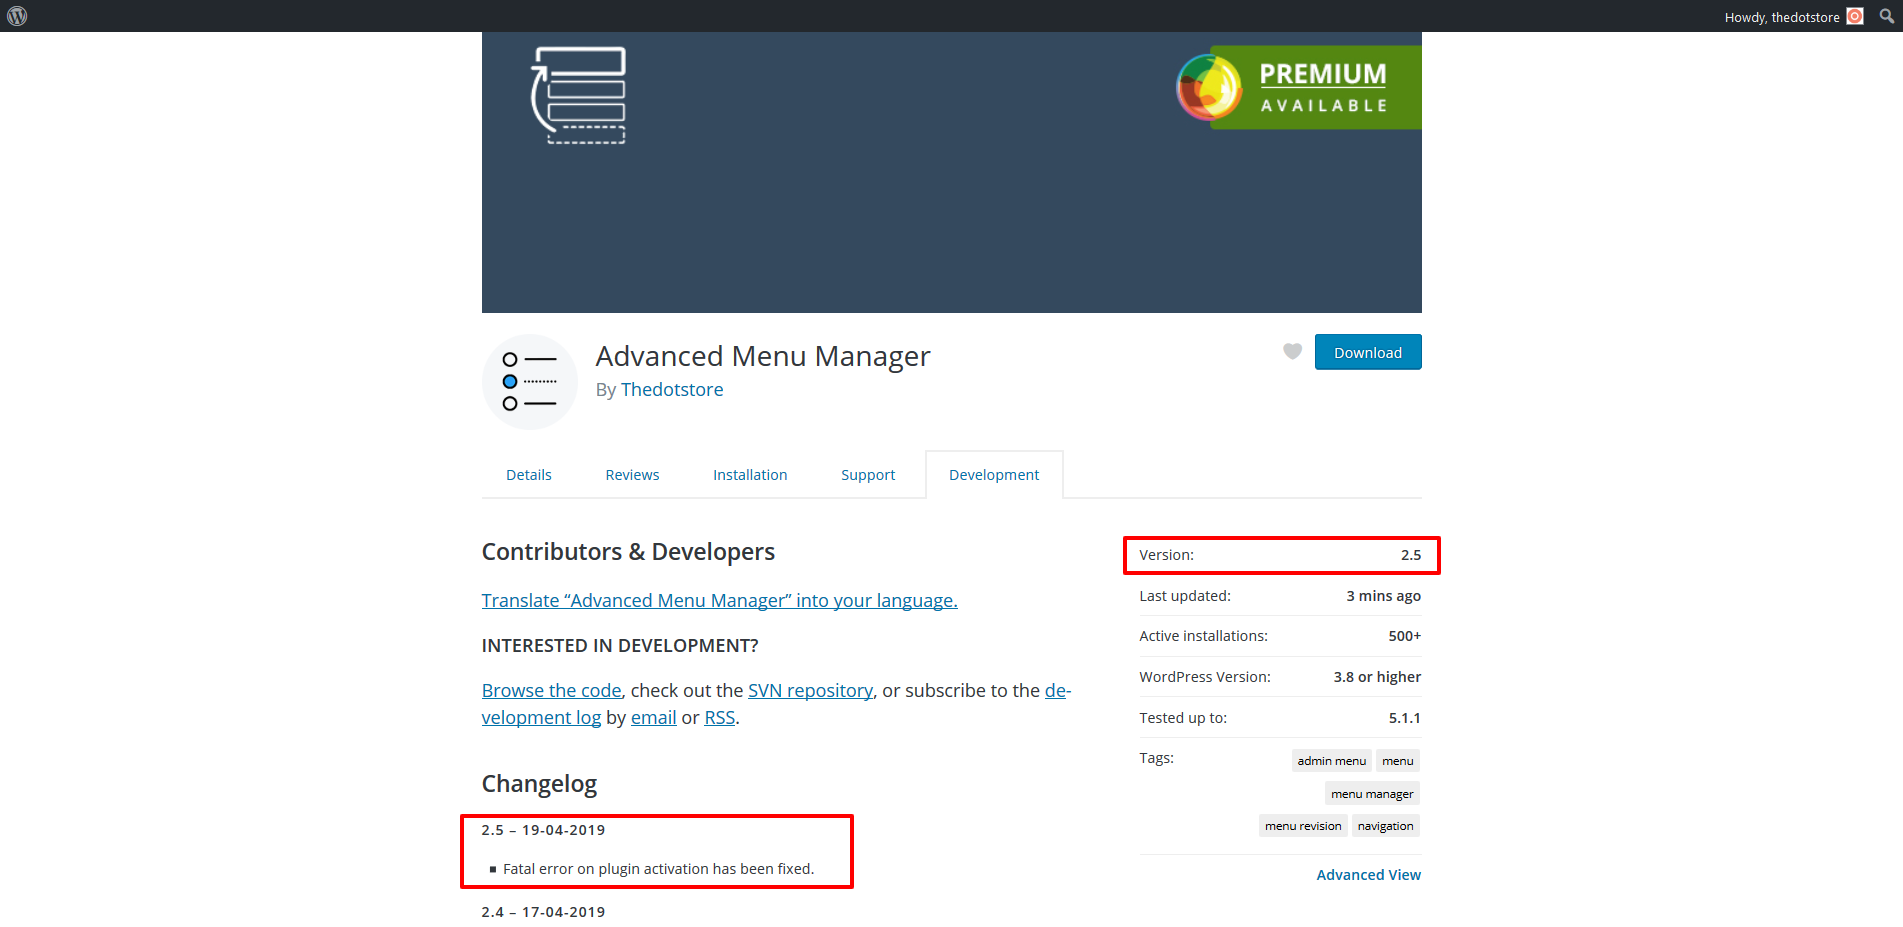Click the 2.5 – 19-04-2019 changelog entry

pos(543,830)
